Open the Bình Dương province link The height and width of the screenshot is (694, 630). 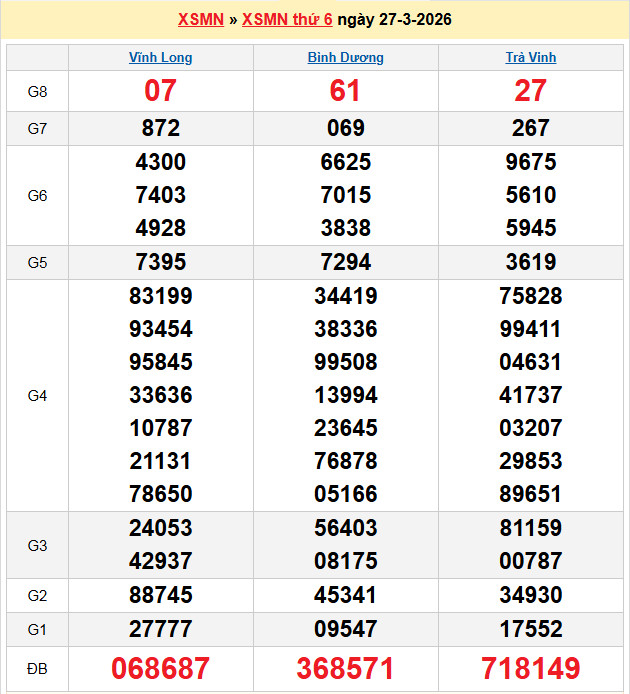[345, 58]
